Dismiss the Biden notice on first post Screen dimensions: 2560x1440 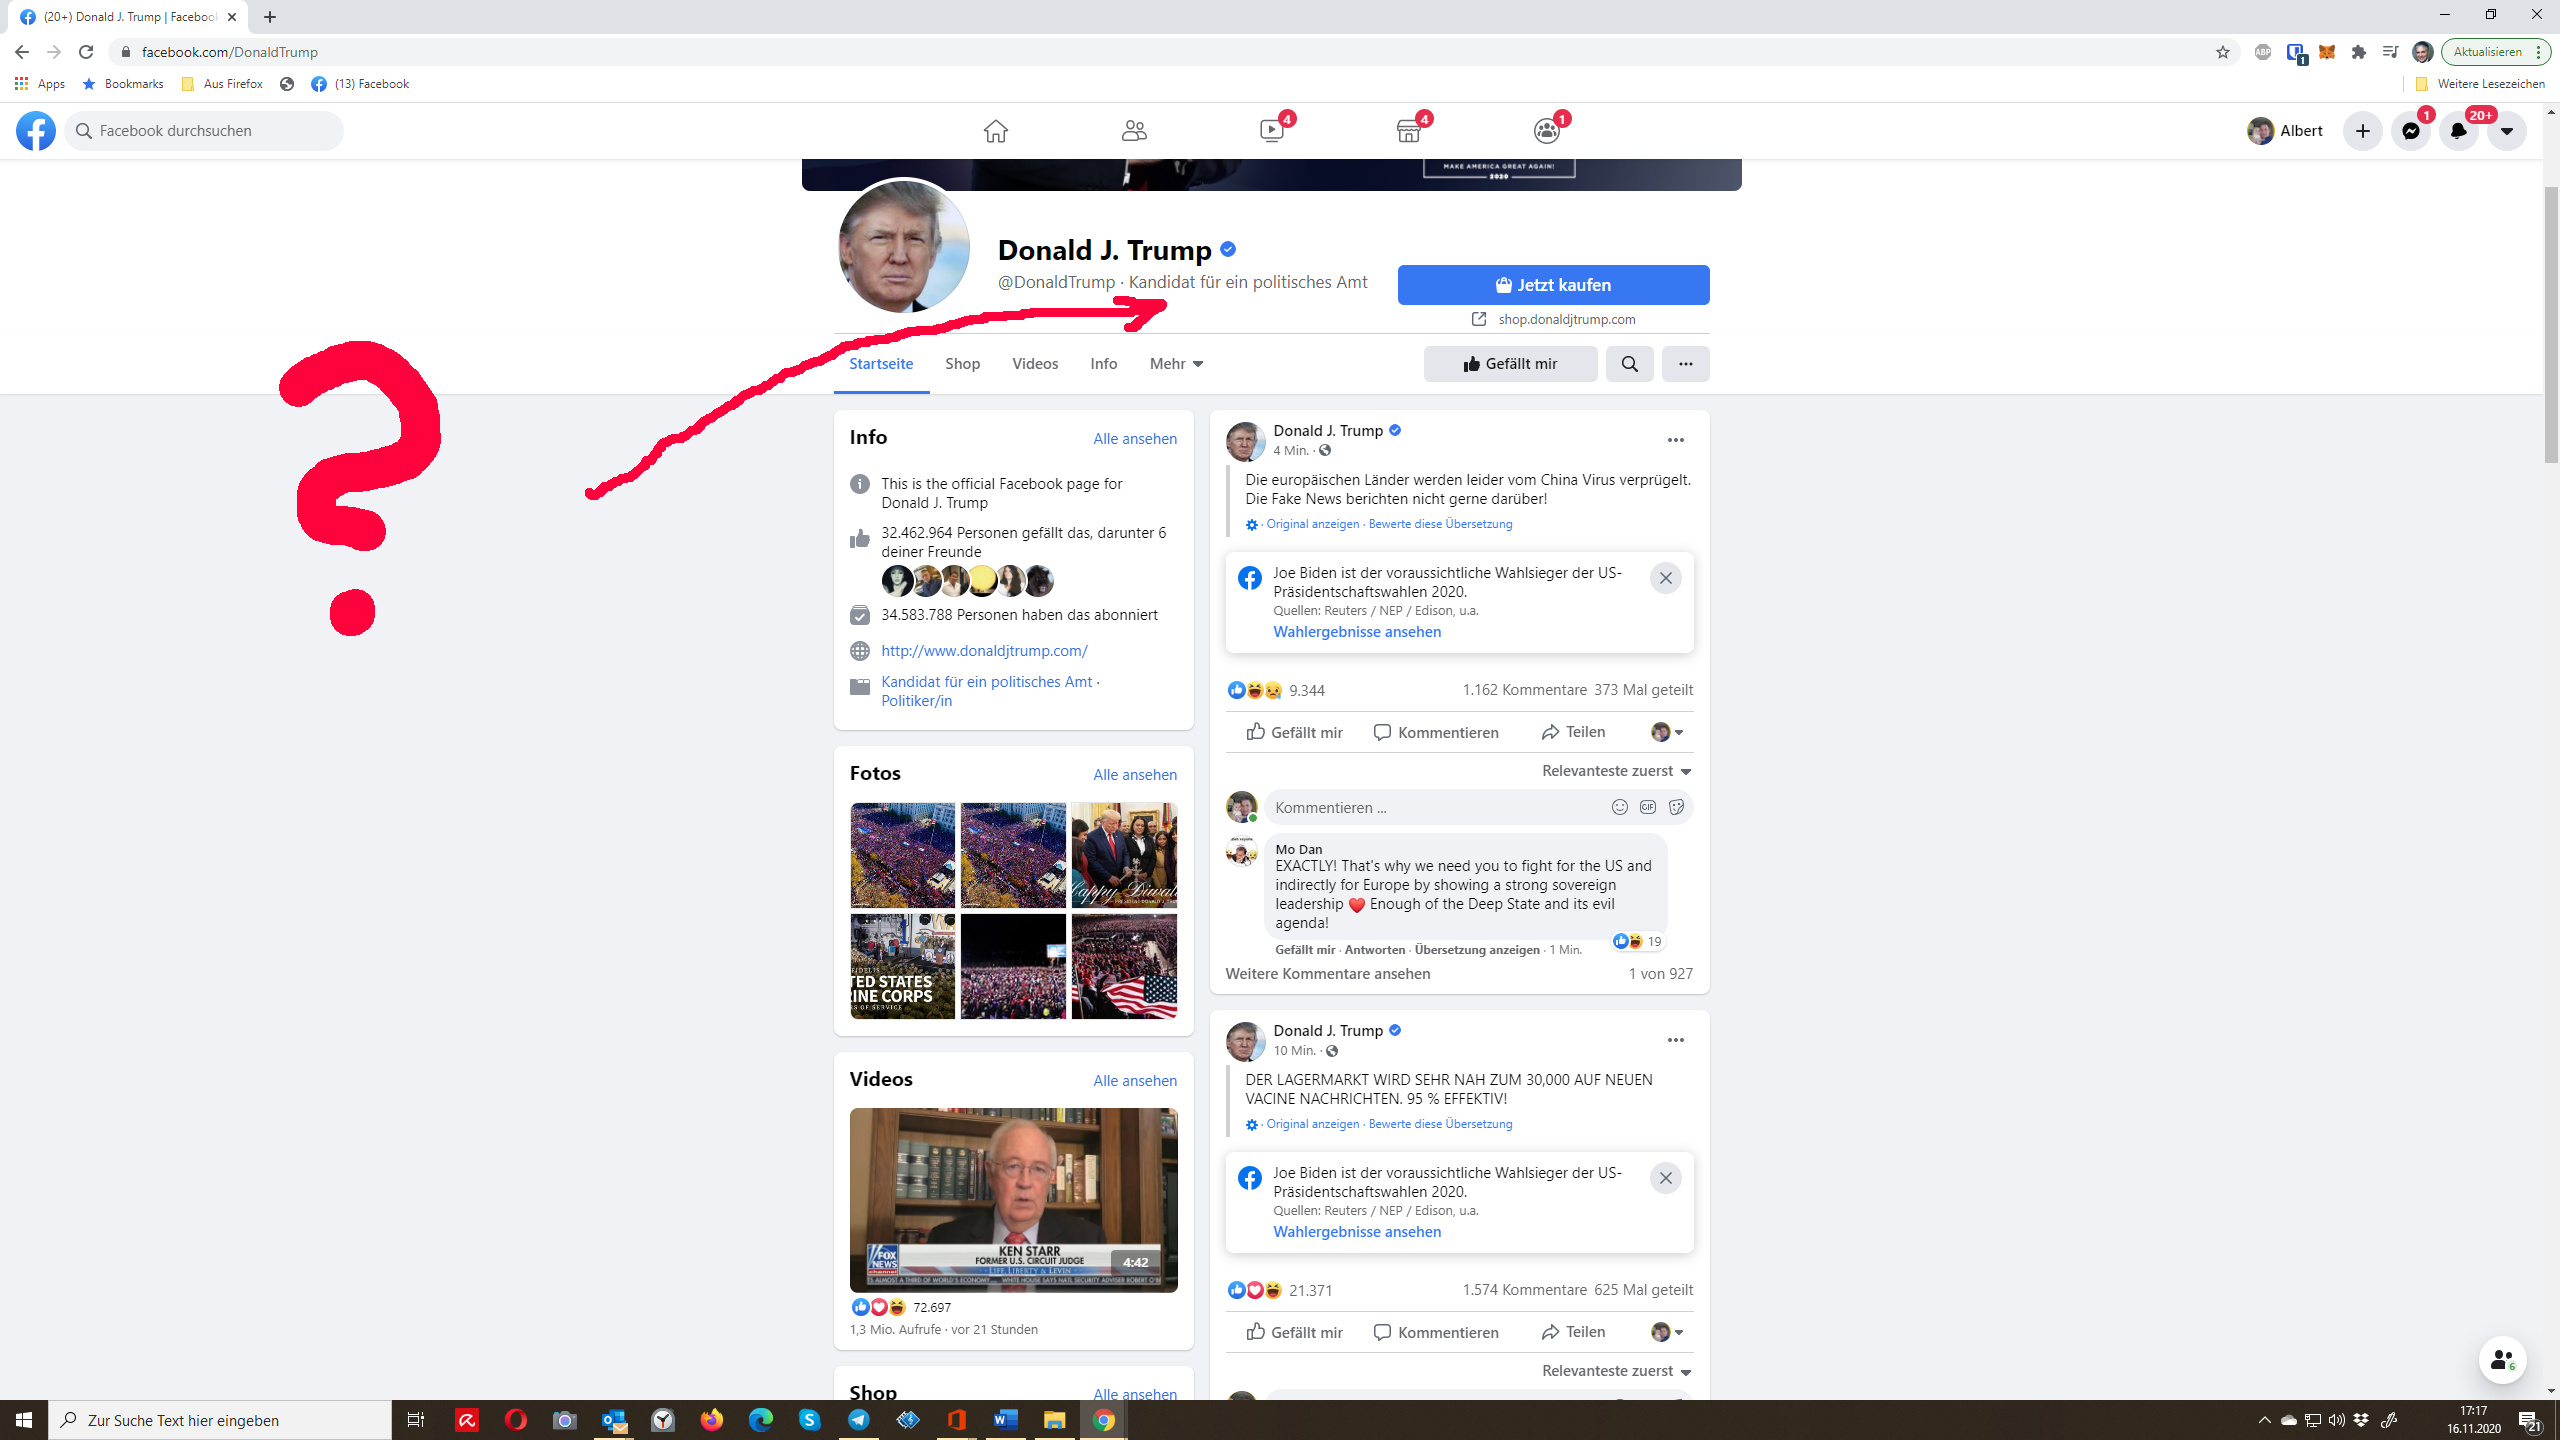coord(1666,578)
